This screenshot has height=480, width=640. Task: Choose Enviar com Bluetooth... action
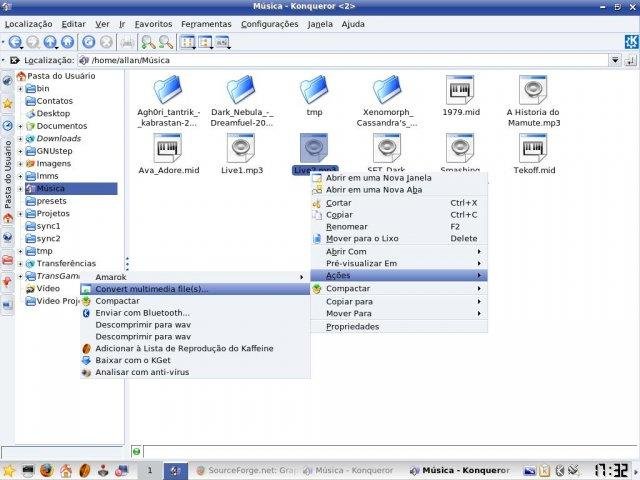point(195,313)
